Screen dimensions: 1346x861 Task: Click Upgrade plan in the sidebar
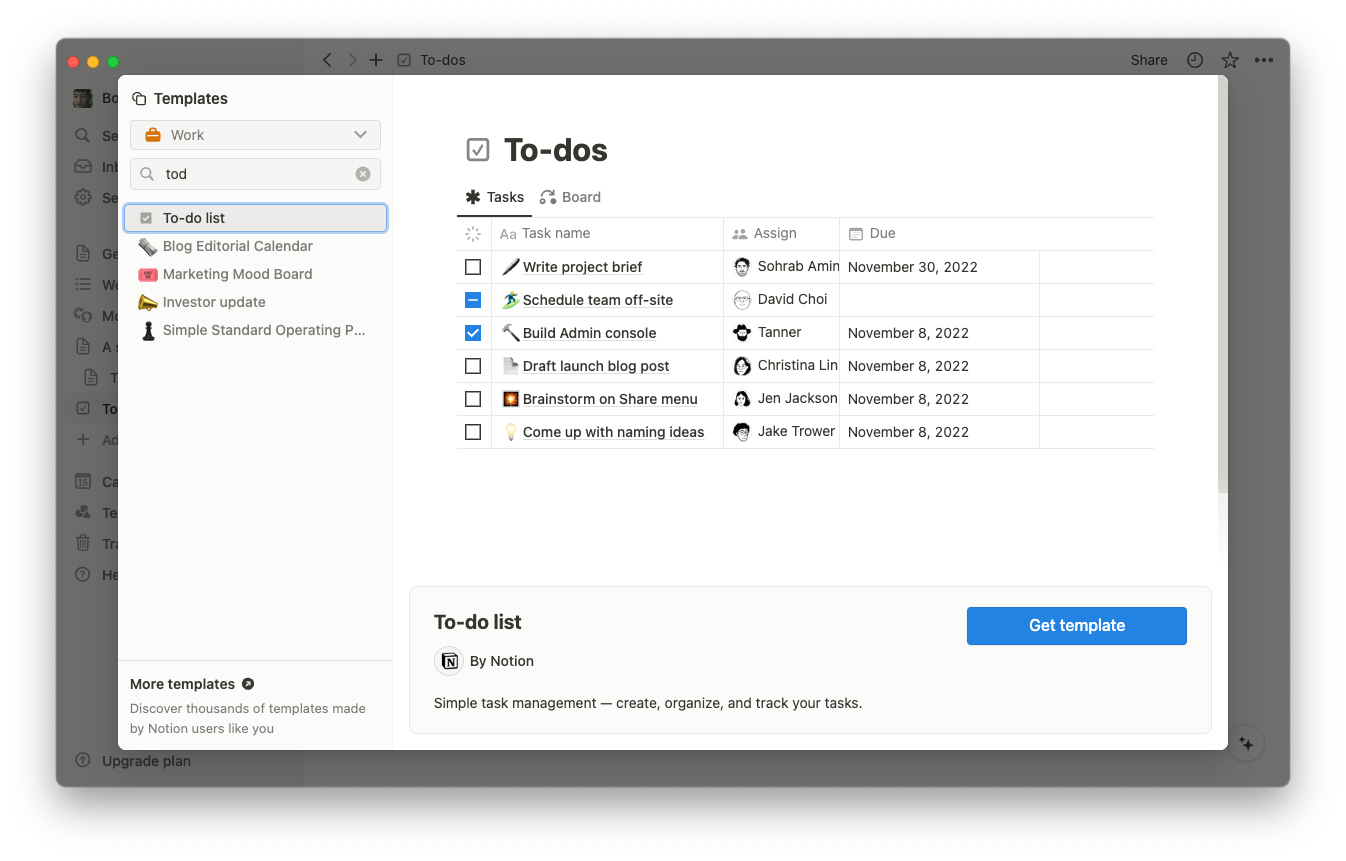coord(146,761)
